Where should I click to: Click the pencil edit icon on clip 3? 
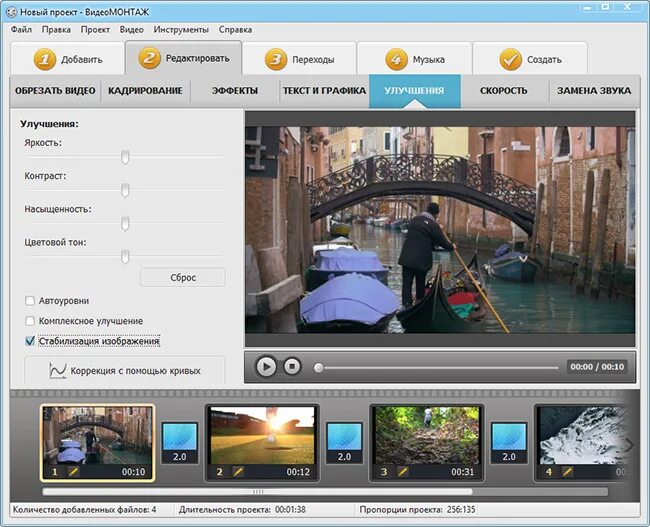(403, 471)
